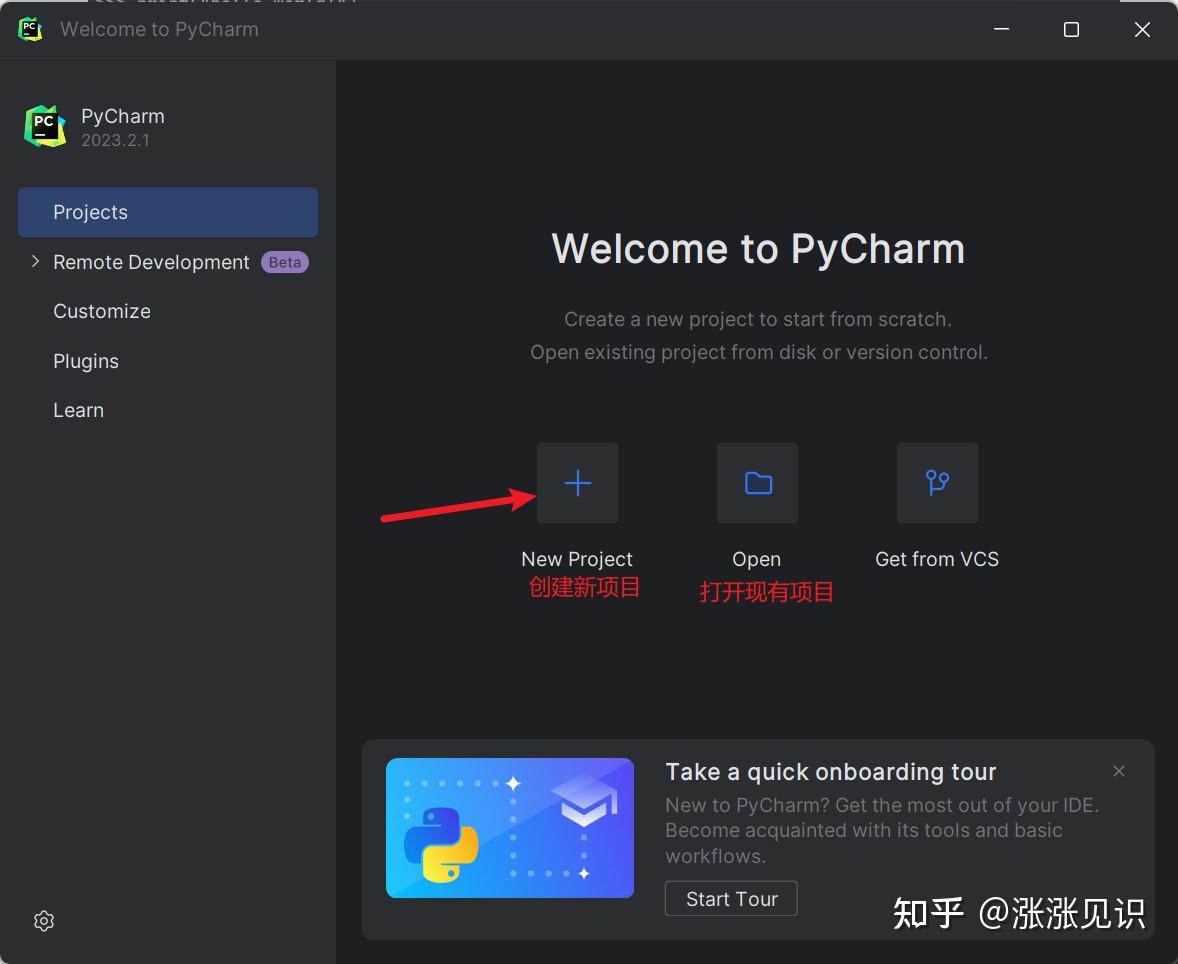Select the Get from VCS icon

[x=937, y=483]
